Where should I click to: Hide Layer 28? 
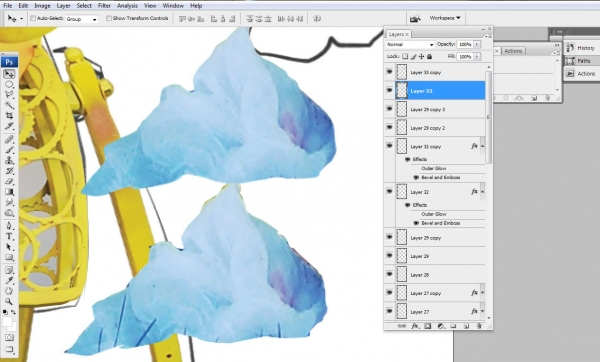390,274
